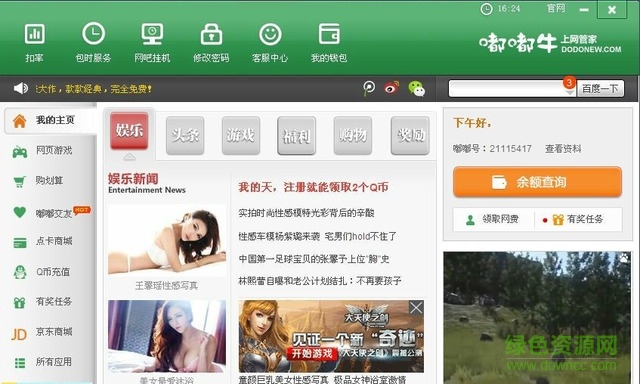Image resolution: width=640 pixels, height=384 pixels.
Task: Open the 王馨瑶性感写真 photo thumbnail
Action: 167,240
